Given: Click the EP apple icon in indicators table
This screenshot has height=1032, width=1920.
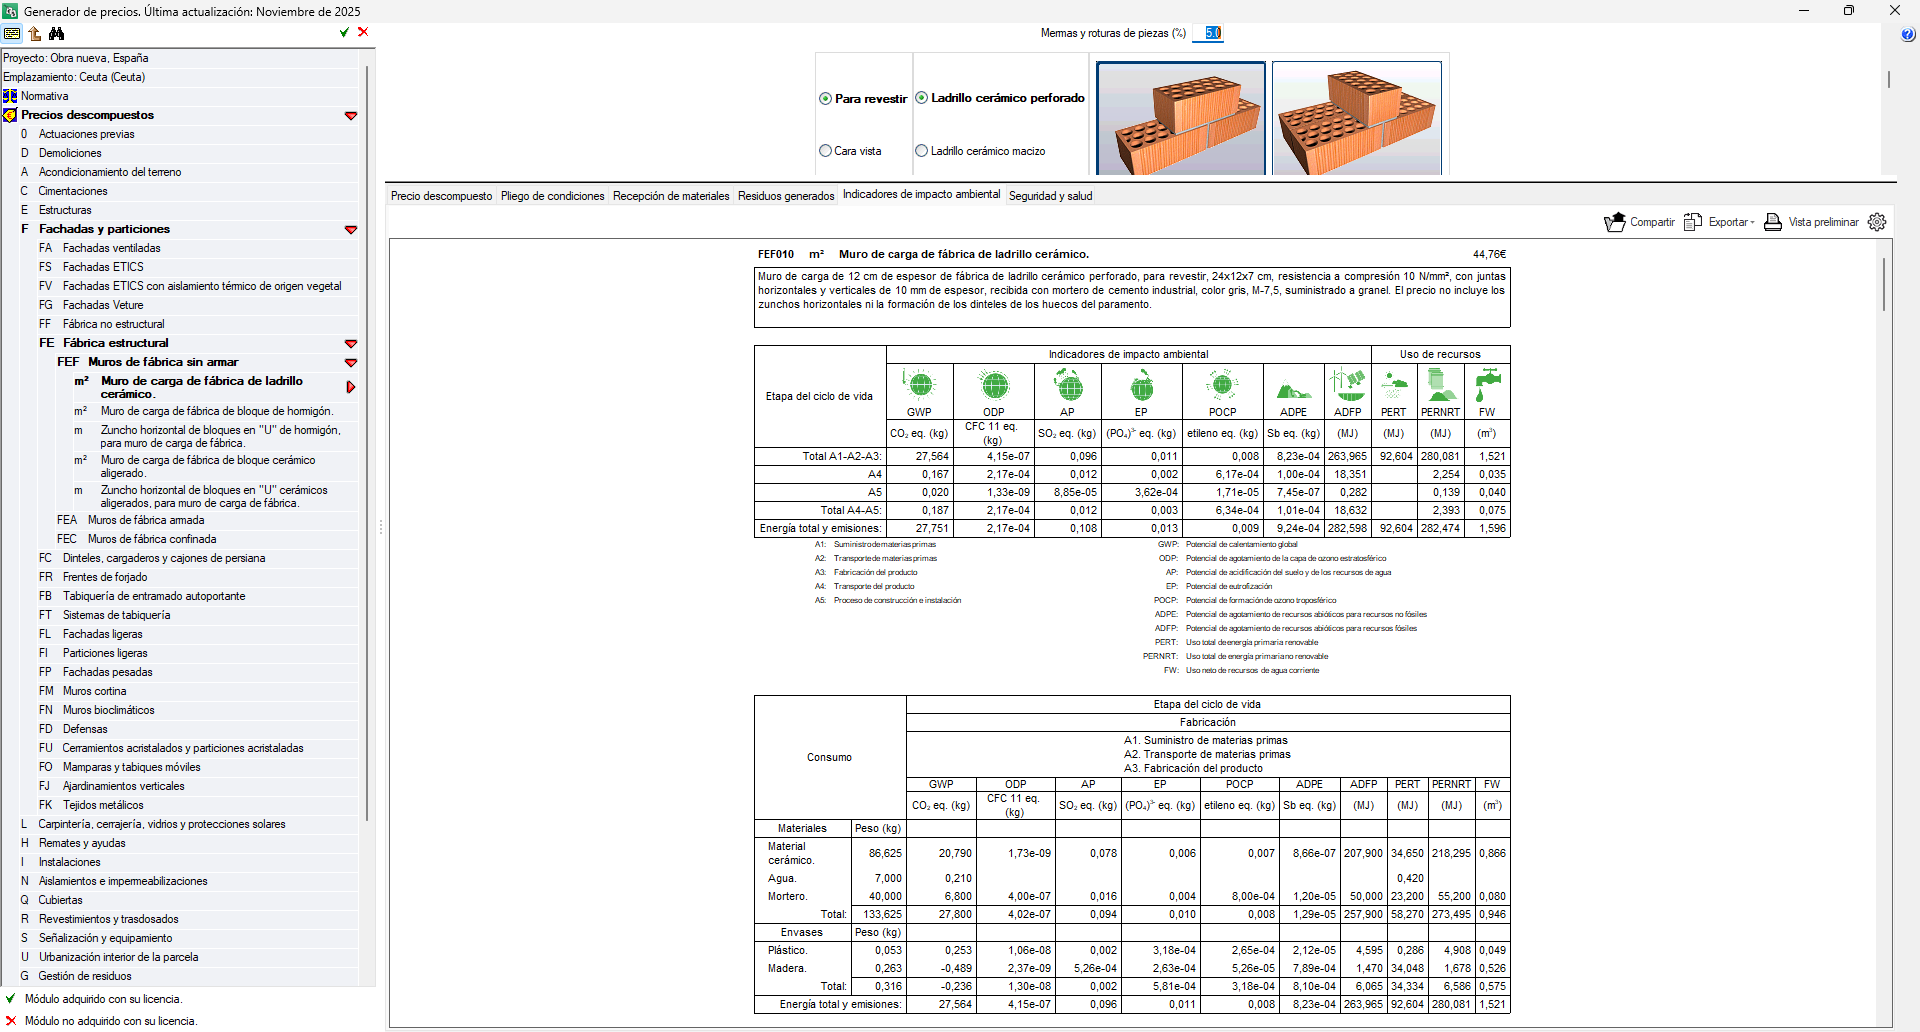Looking at the screenshot, I should coord(1141,385).
